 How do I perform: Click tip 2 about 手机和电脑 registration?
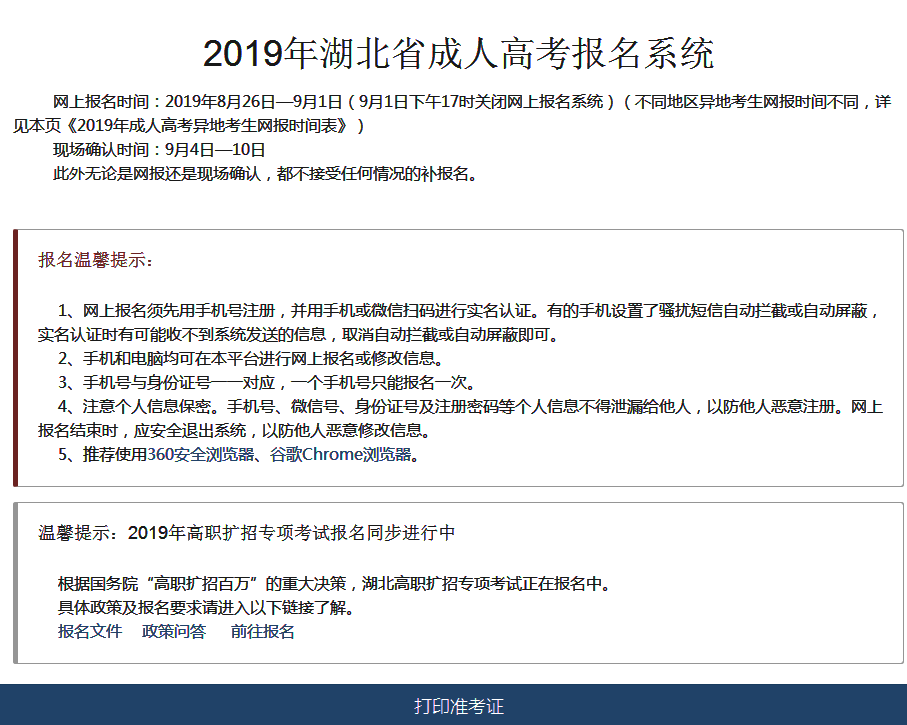(250, 359)
